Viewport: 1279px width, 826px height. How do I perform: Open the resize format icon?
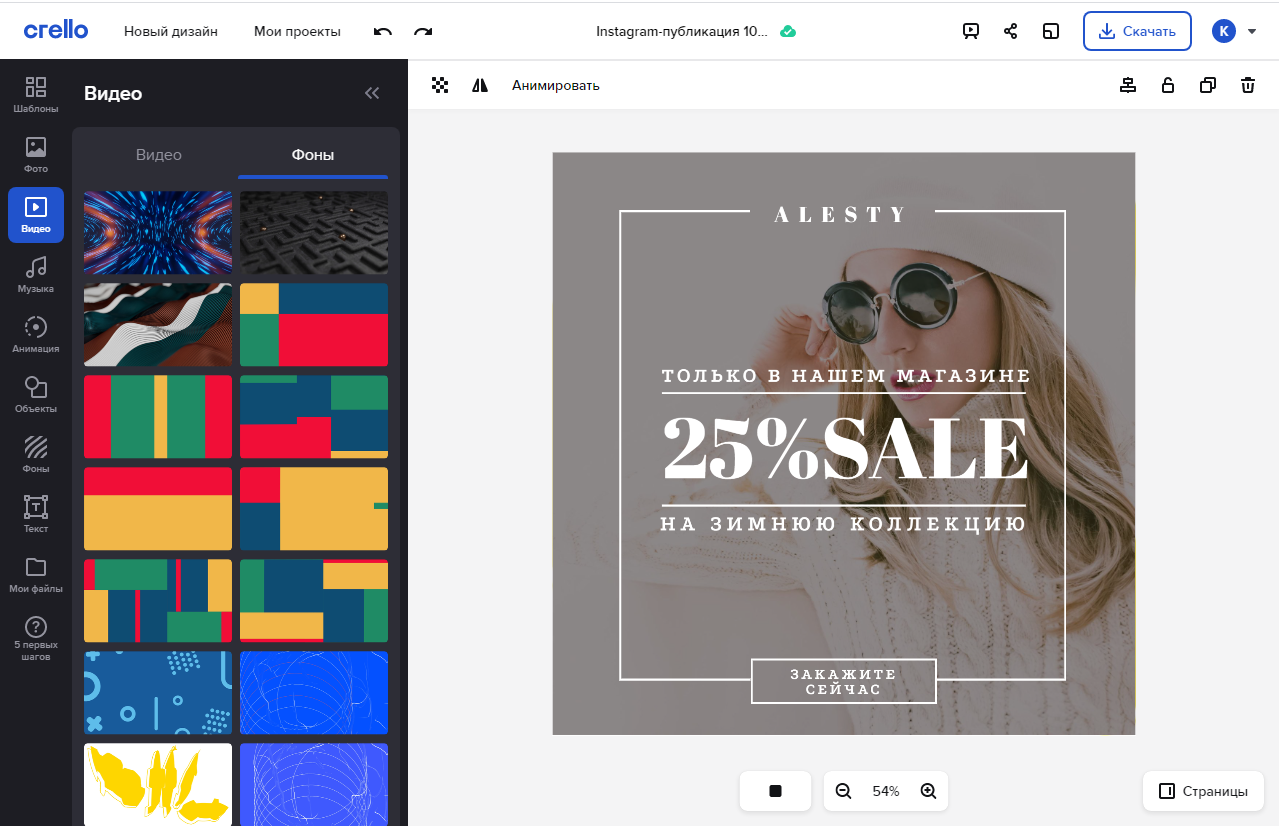pos(1050,31)
